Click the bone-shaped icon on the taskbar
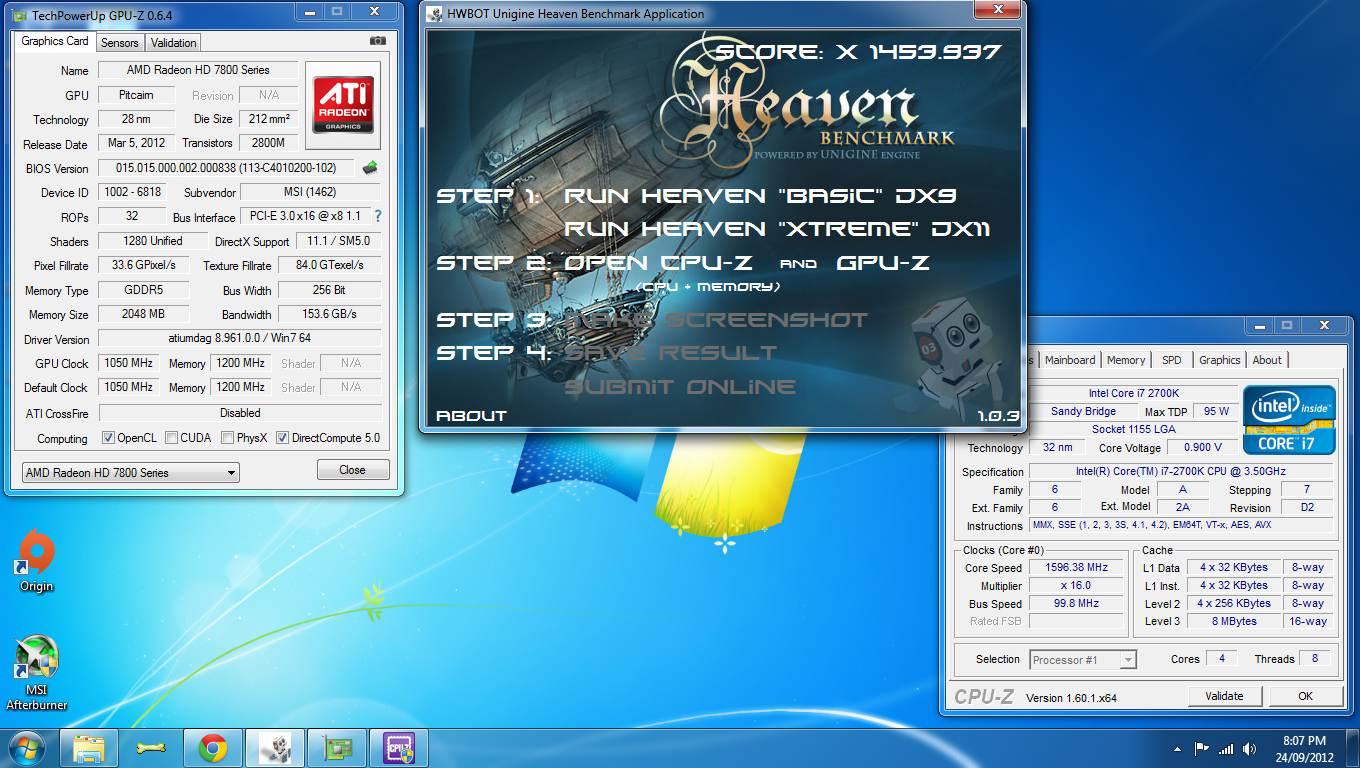The width and height of the screenshot is (1360, 768). [x=150, y=748]
